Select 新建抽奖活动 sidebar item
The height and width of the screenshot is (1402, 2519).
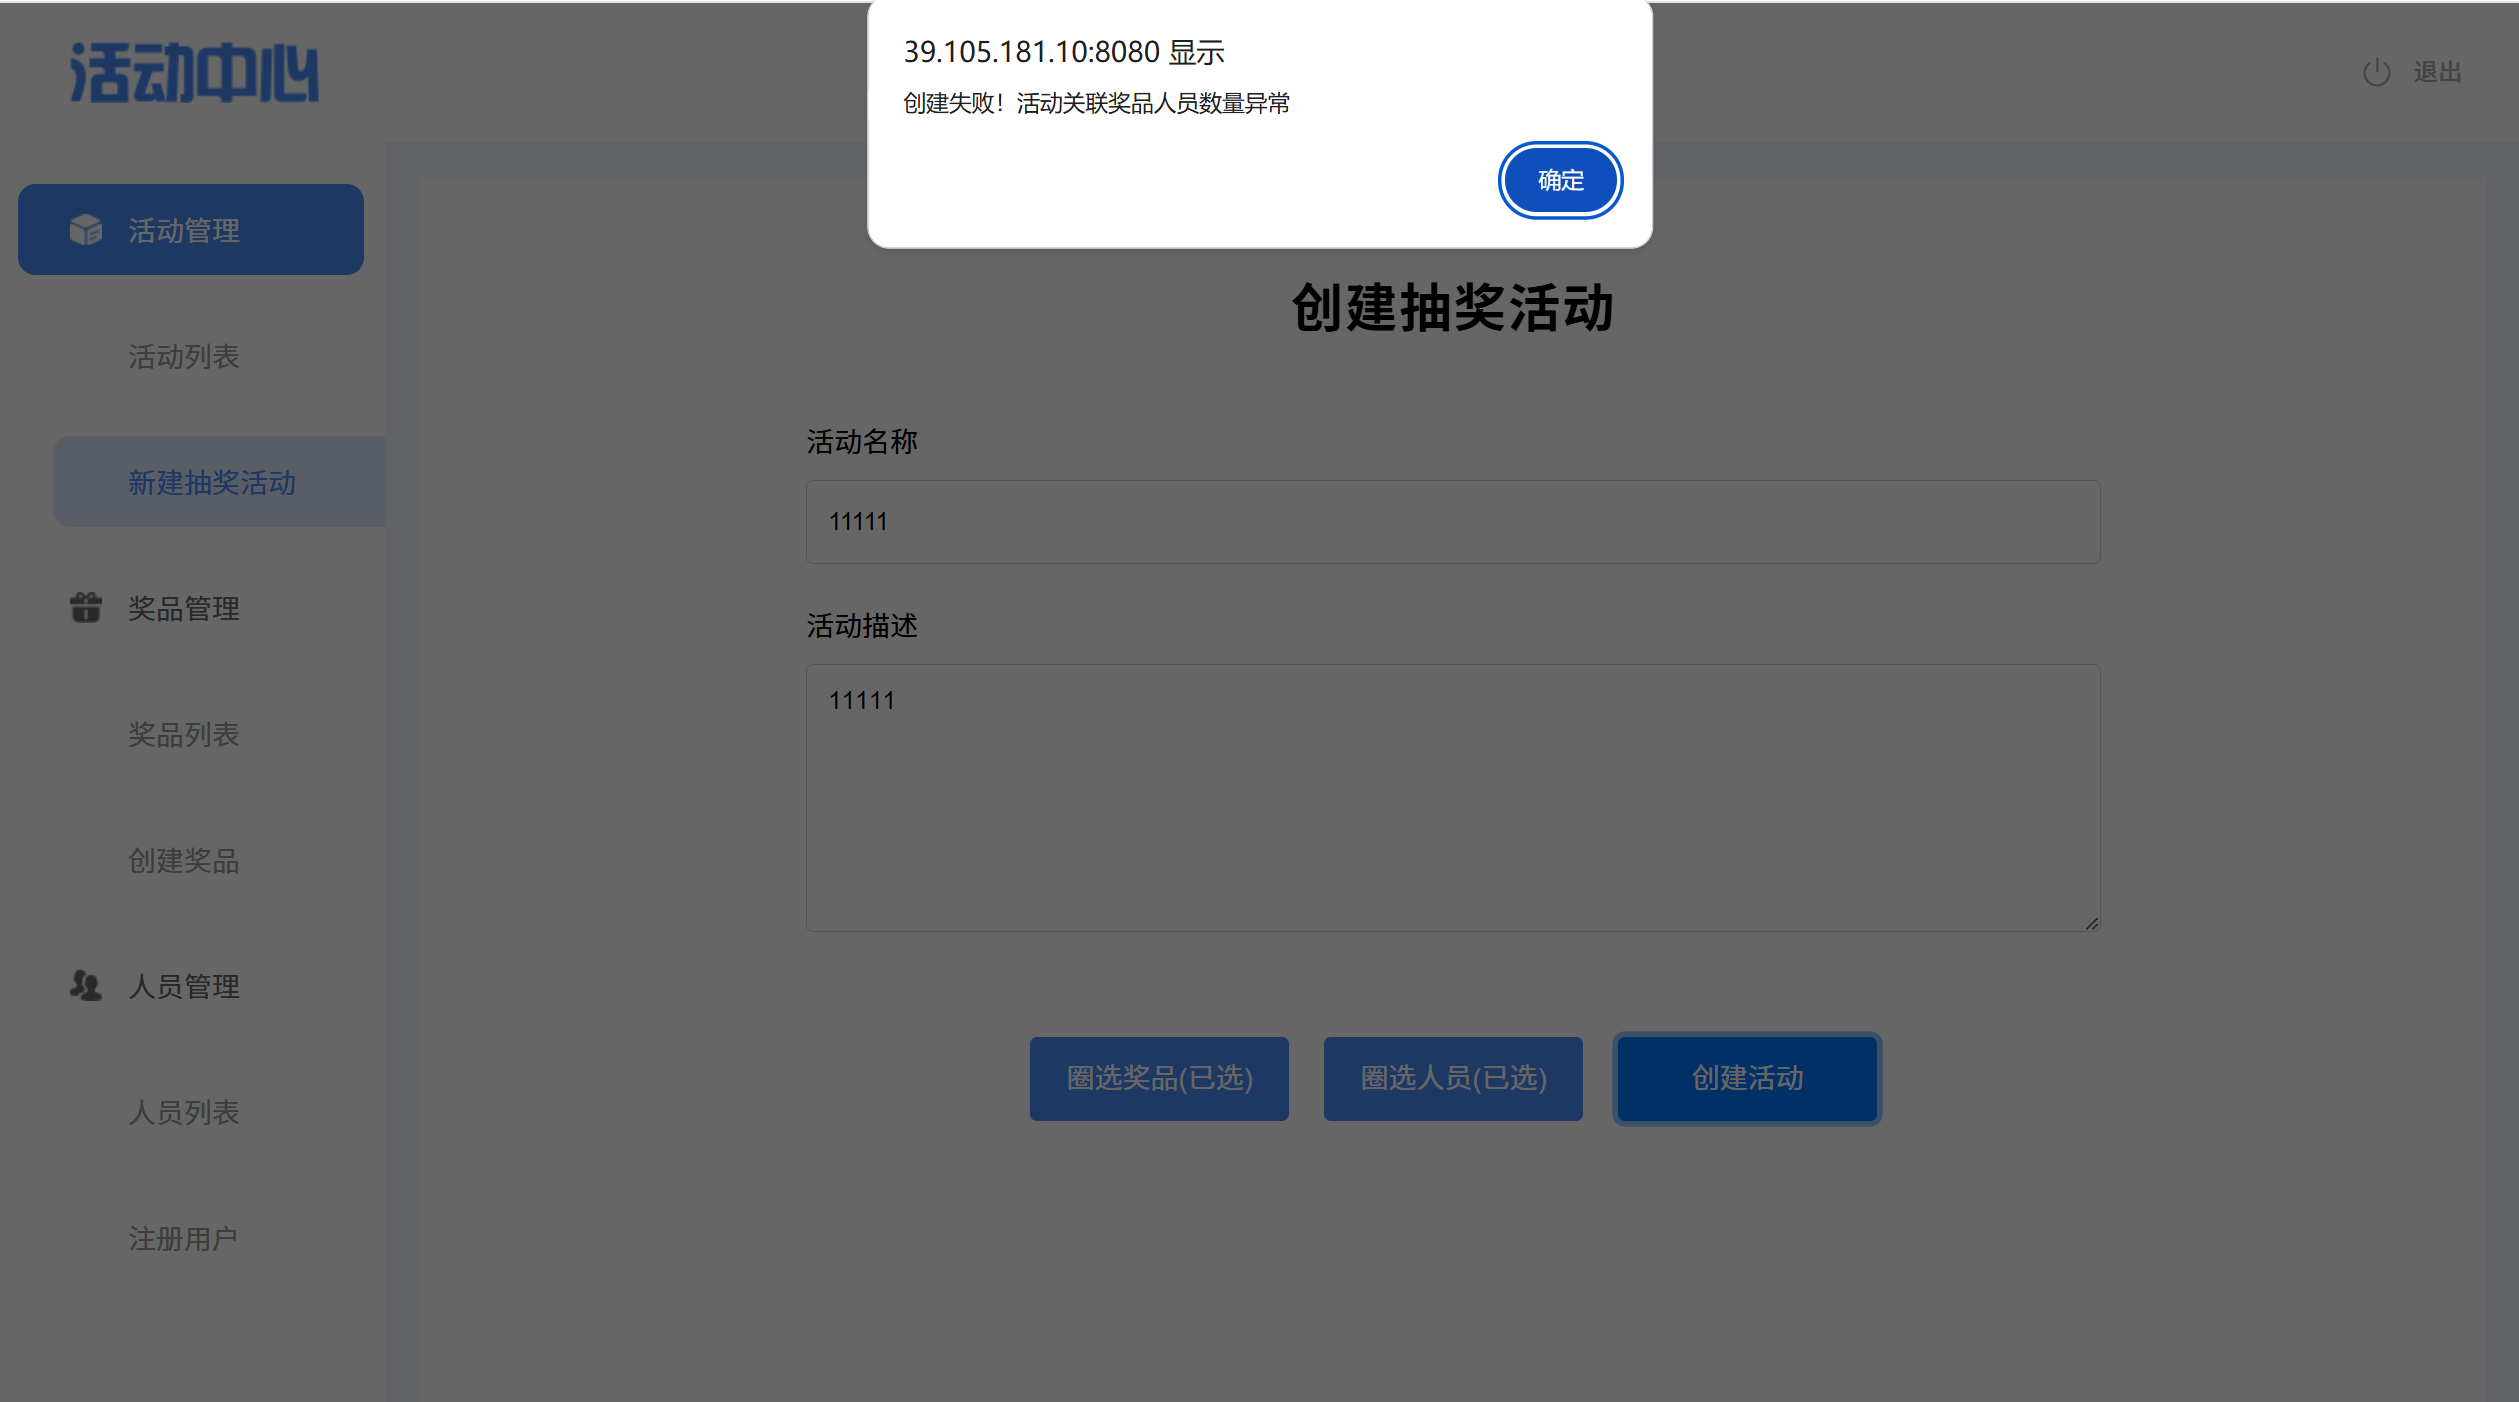point(212,482)
